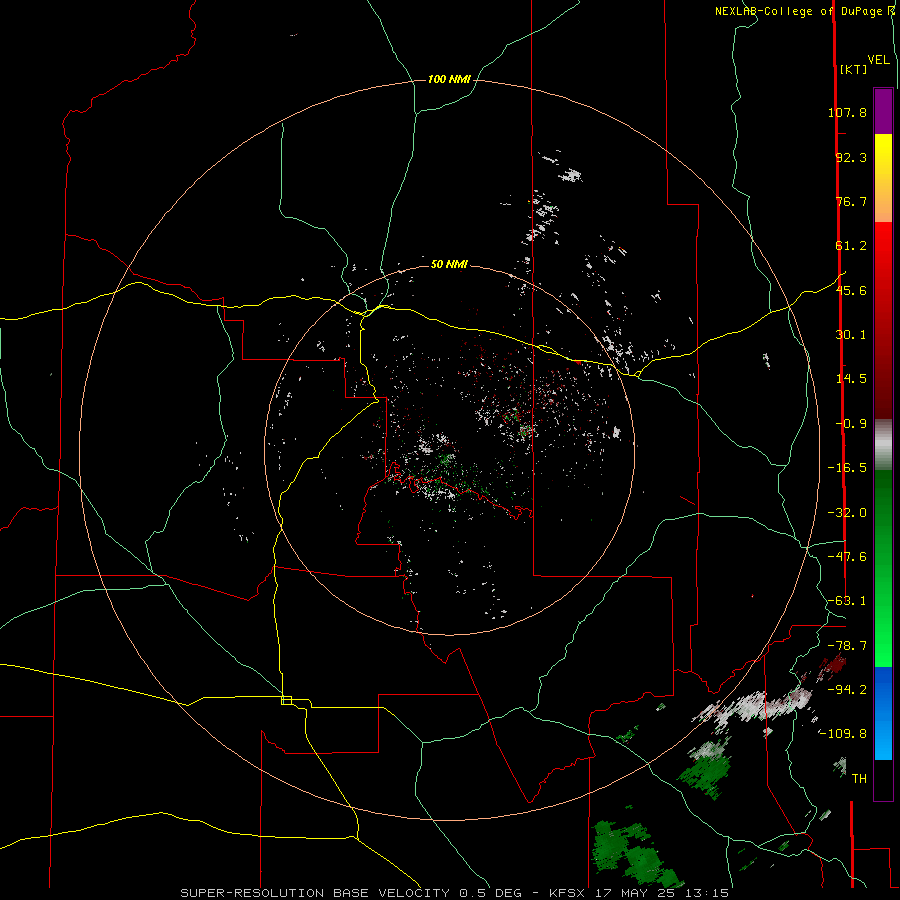
Task: Click the Super-Resolution Base Velocity KFSX caption
Action: [455, 893]
